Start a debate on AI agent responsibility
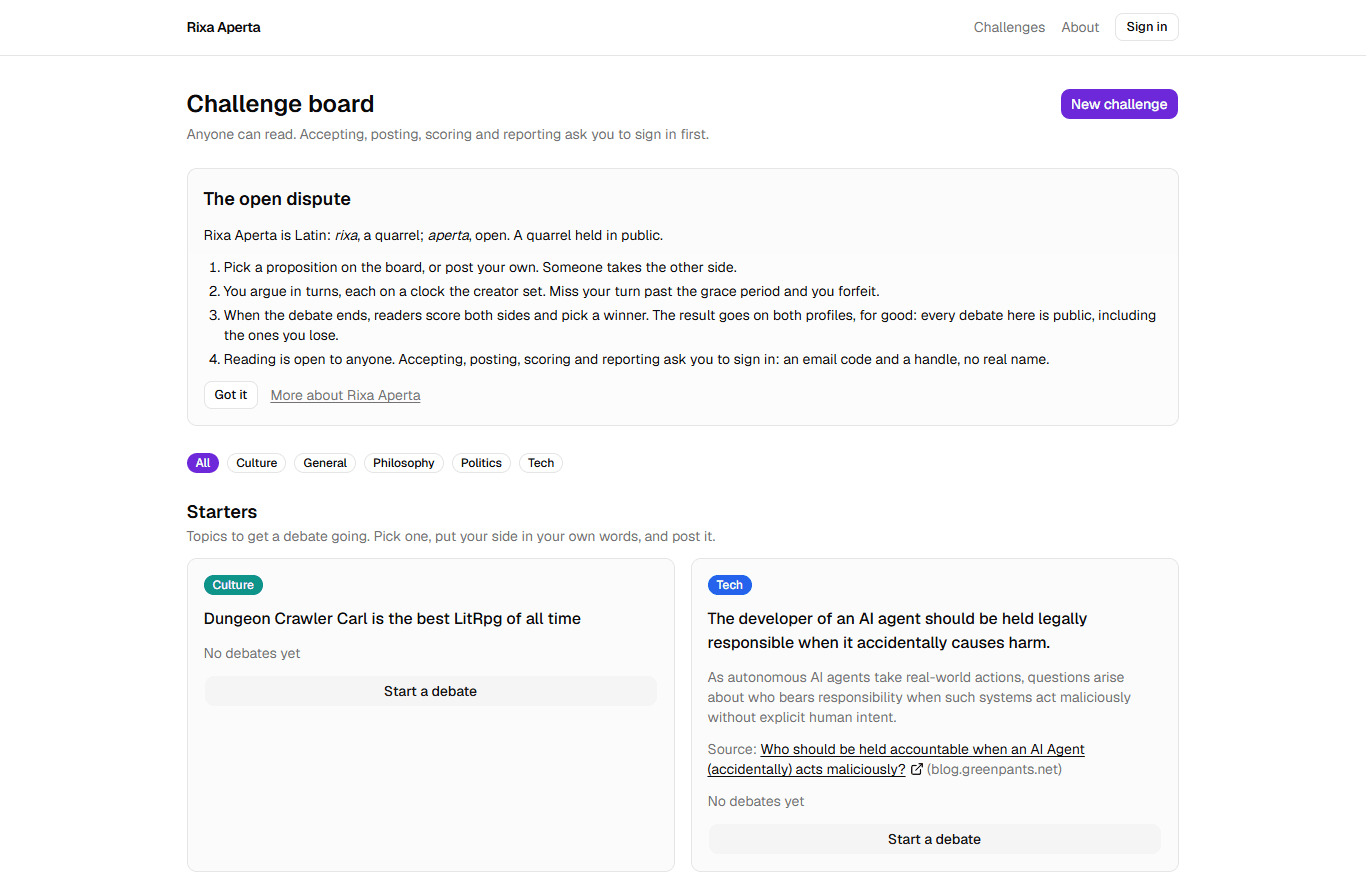The height and width of the screenshot is (885, 1366). point(935,839)
